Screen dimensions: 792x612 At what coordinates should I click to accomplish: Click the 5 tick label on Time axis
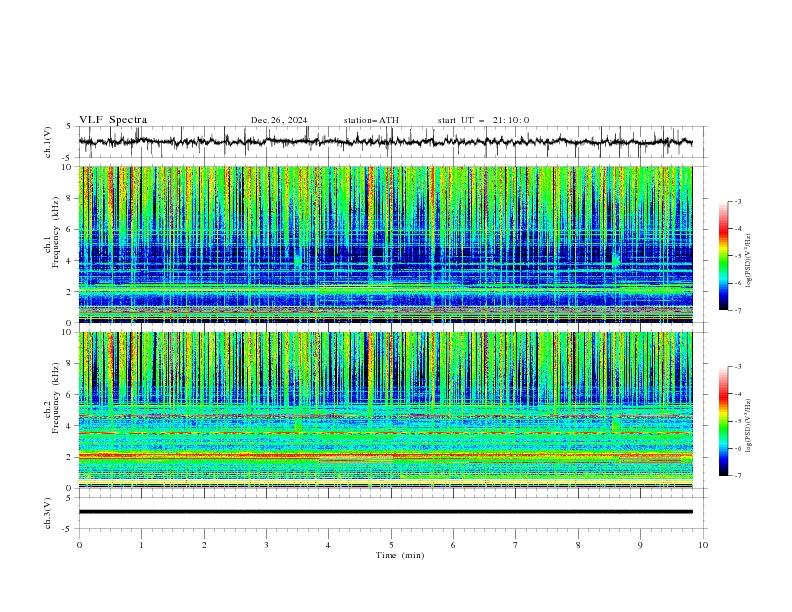[391, 545]
